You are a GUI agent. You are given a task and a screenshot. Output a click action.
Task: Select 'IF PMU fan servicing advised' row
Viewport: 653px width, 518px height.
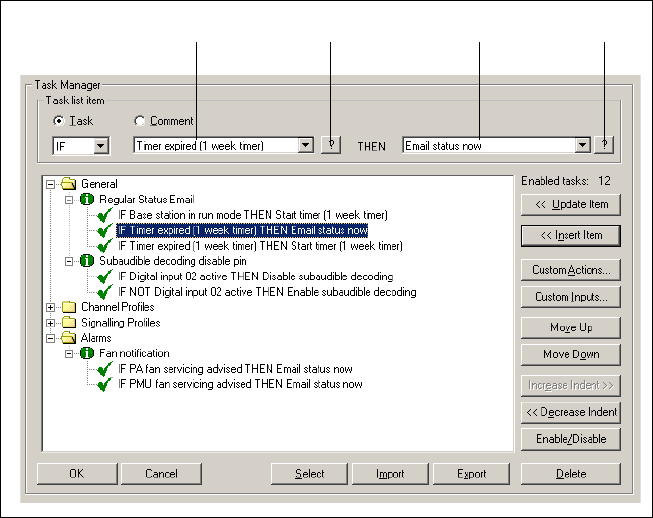tap(240, 384)
